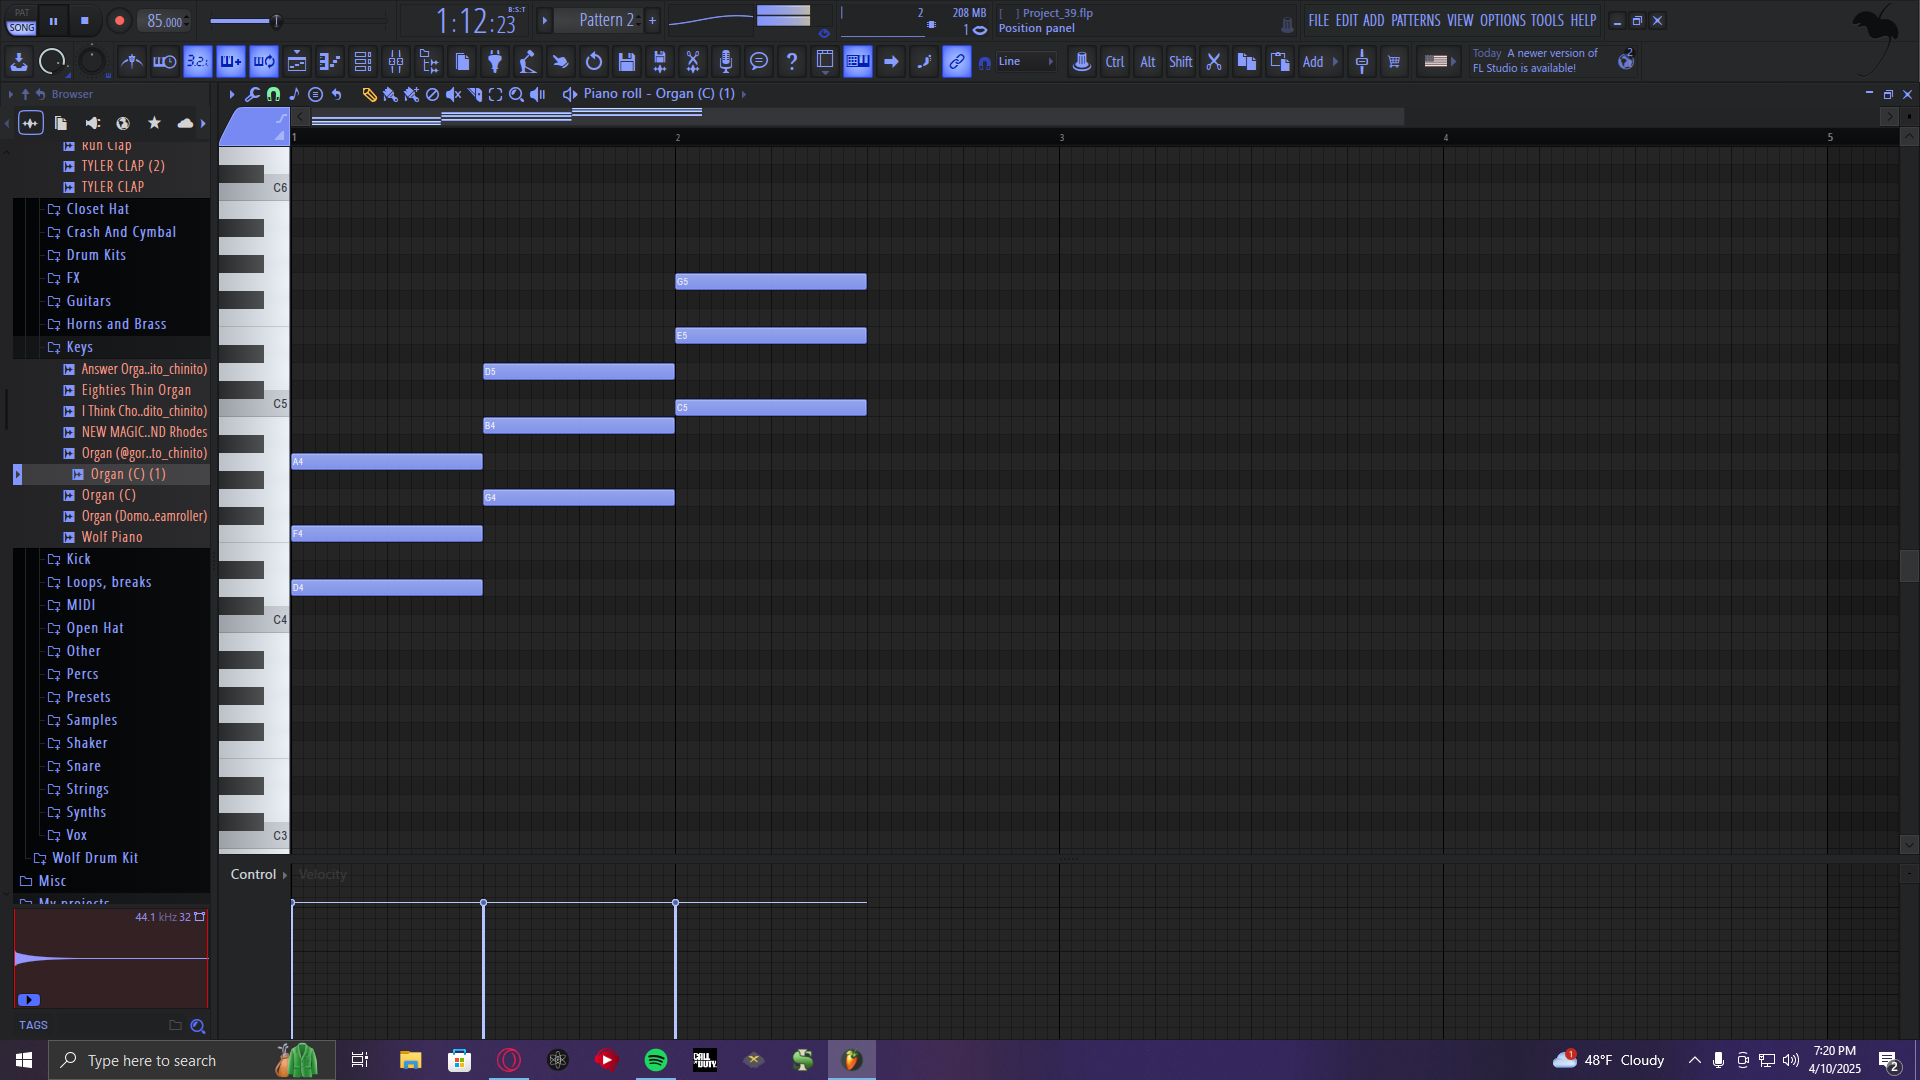Screen dimensions: 1920x1080
Task: Click the record button
Action: 119,21
